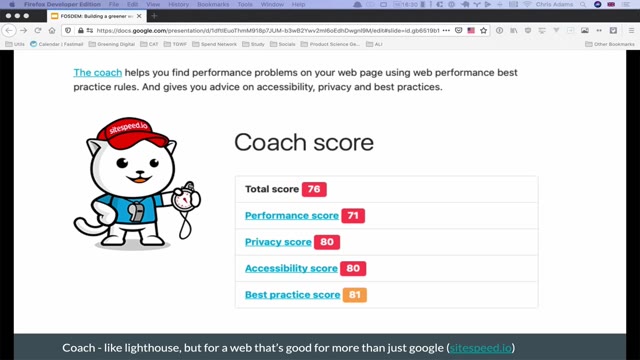640x360 pixels.
Task: Follow the sitespeed.io link in caption
Action: (x=480, y=348)
